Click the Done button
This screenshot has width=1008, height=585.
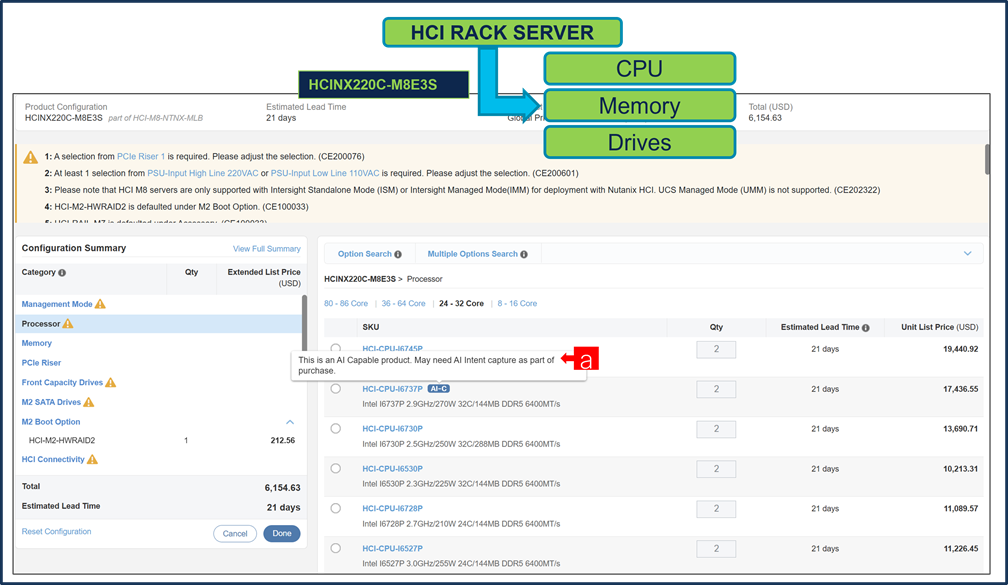[282, 534]
